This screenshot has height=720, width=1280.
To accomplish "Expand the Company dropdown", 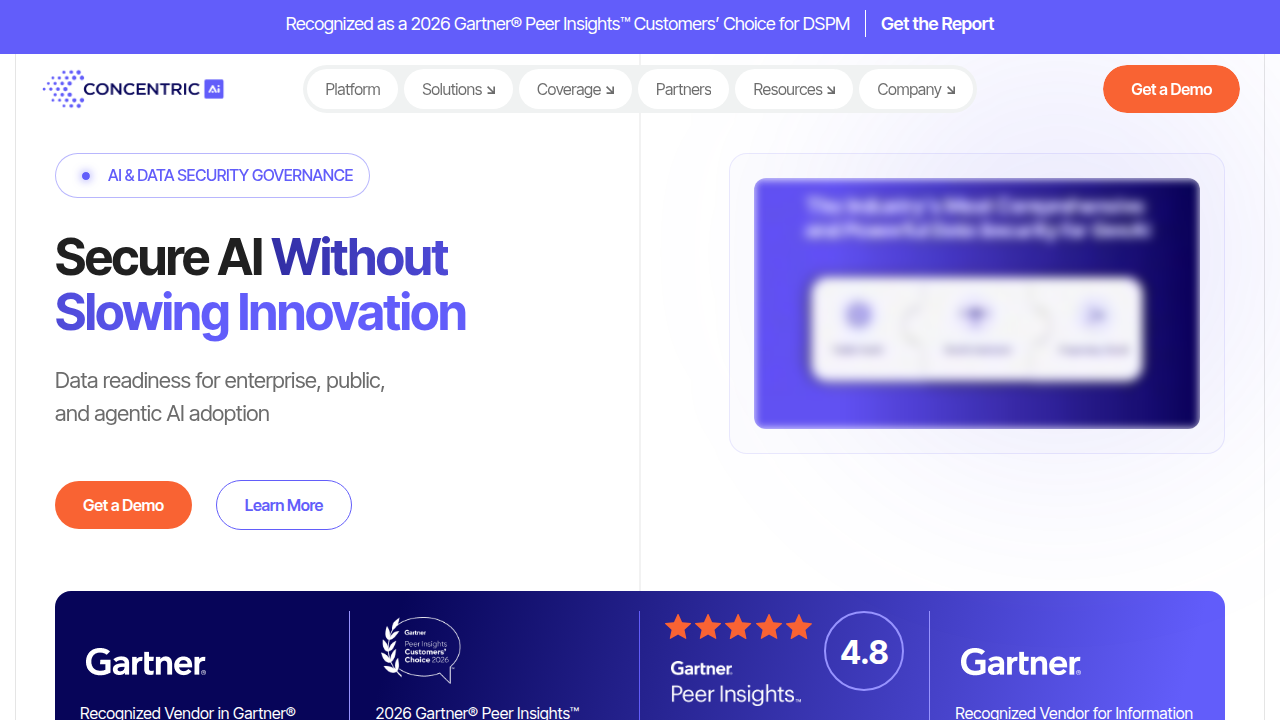I will [916, 89].
